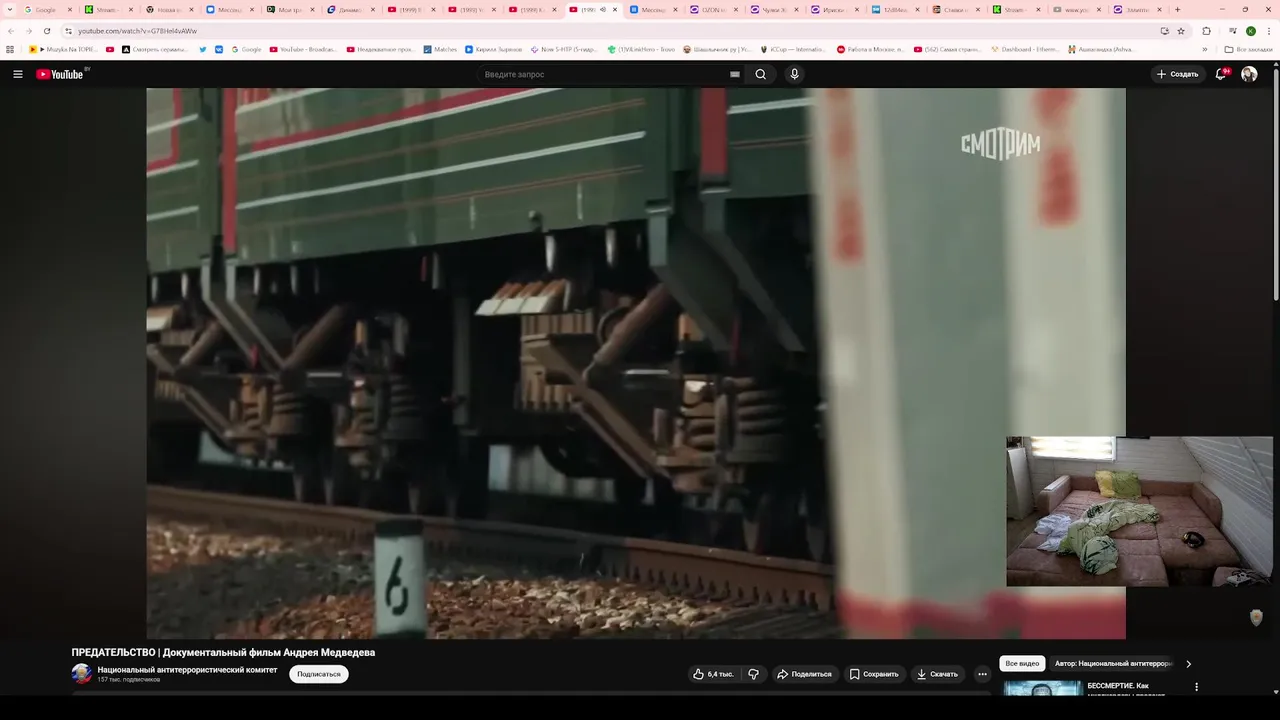The image size is (1280, 720).
Task: Open Dashboard - Ethermine bookmark
Action: (x=1025, y=49)
